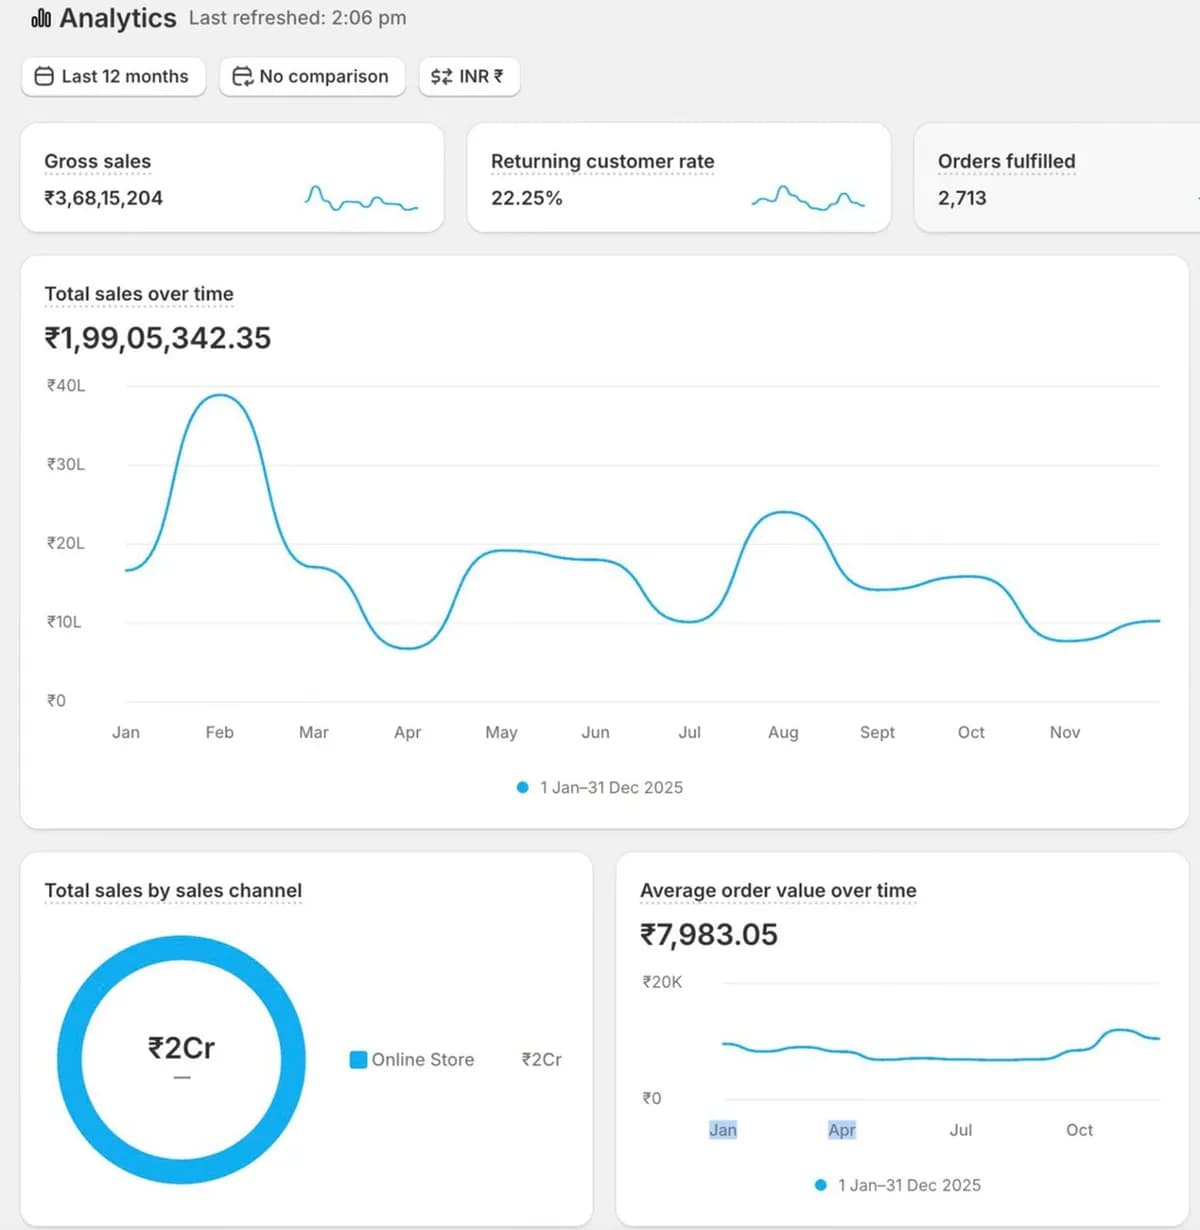Screen dimensions: 1200x1230
Task: Open the Last 12 months date range picker
Action: 113,76
